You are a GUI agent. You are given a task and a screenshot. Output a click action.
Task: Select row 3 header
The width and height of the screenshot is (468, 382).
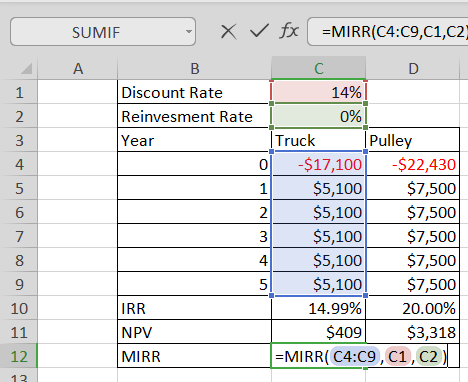(x=19, y=140)
